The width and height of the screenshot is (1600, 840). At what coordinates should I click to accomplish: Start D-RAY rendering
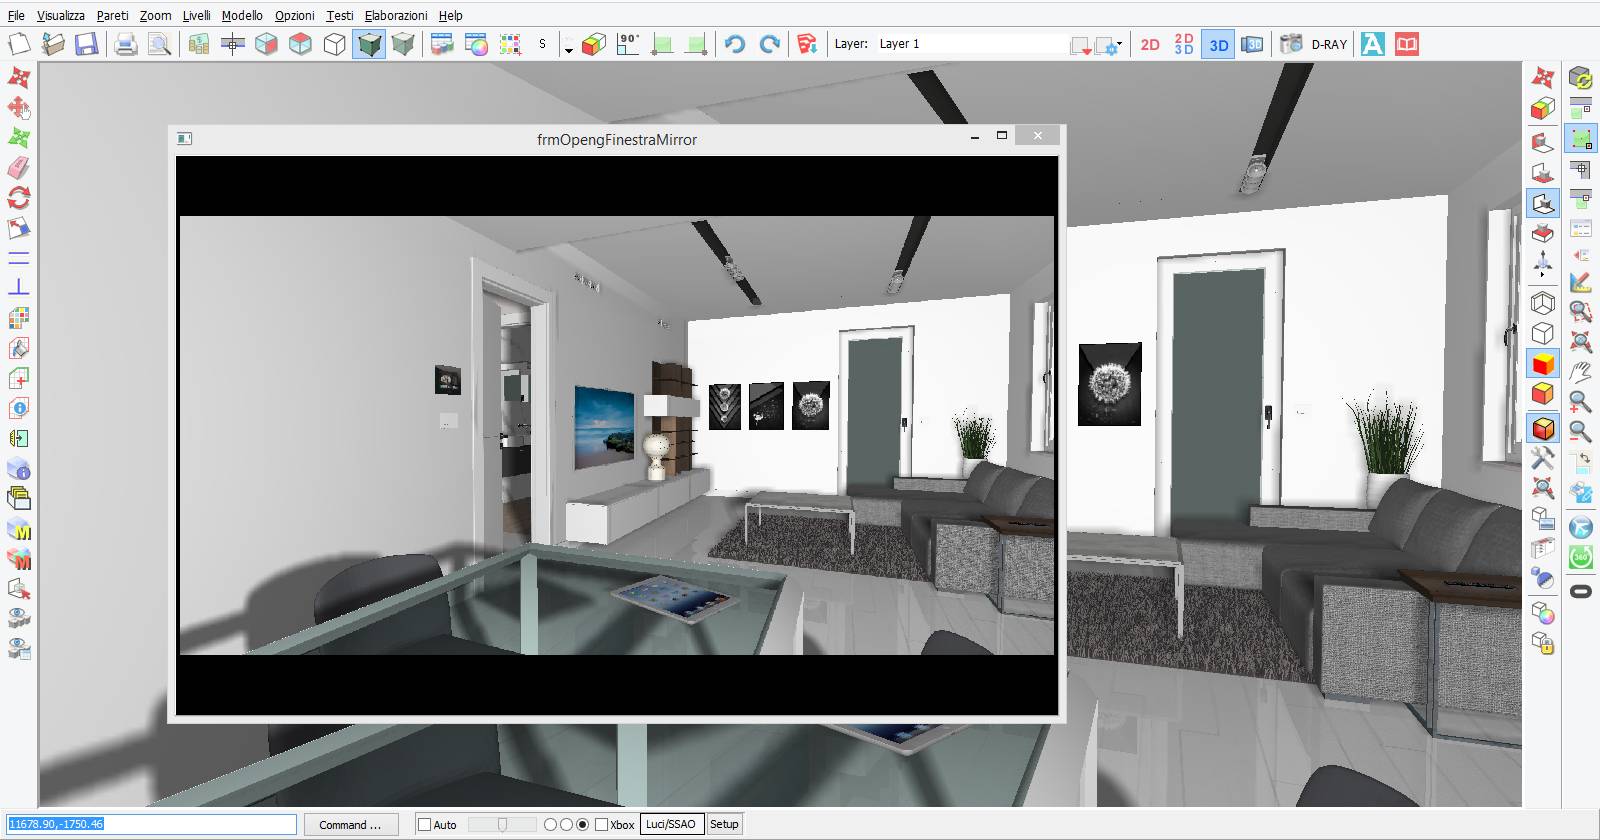tap(1329, 44)
